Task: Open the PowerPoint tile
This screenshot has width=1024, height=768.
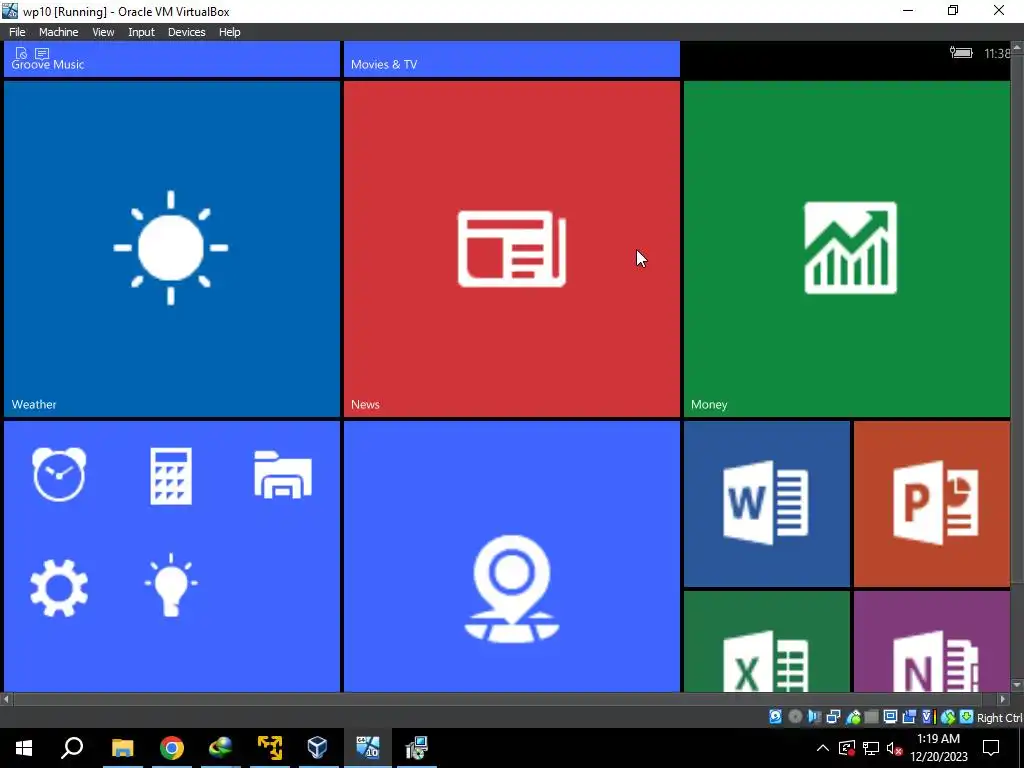Action: pyautogui.click(x=932, y=504)
